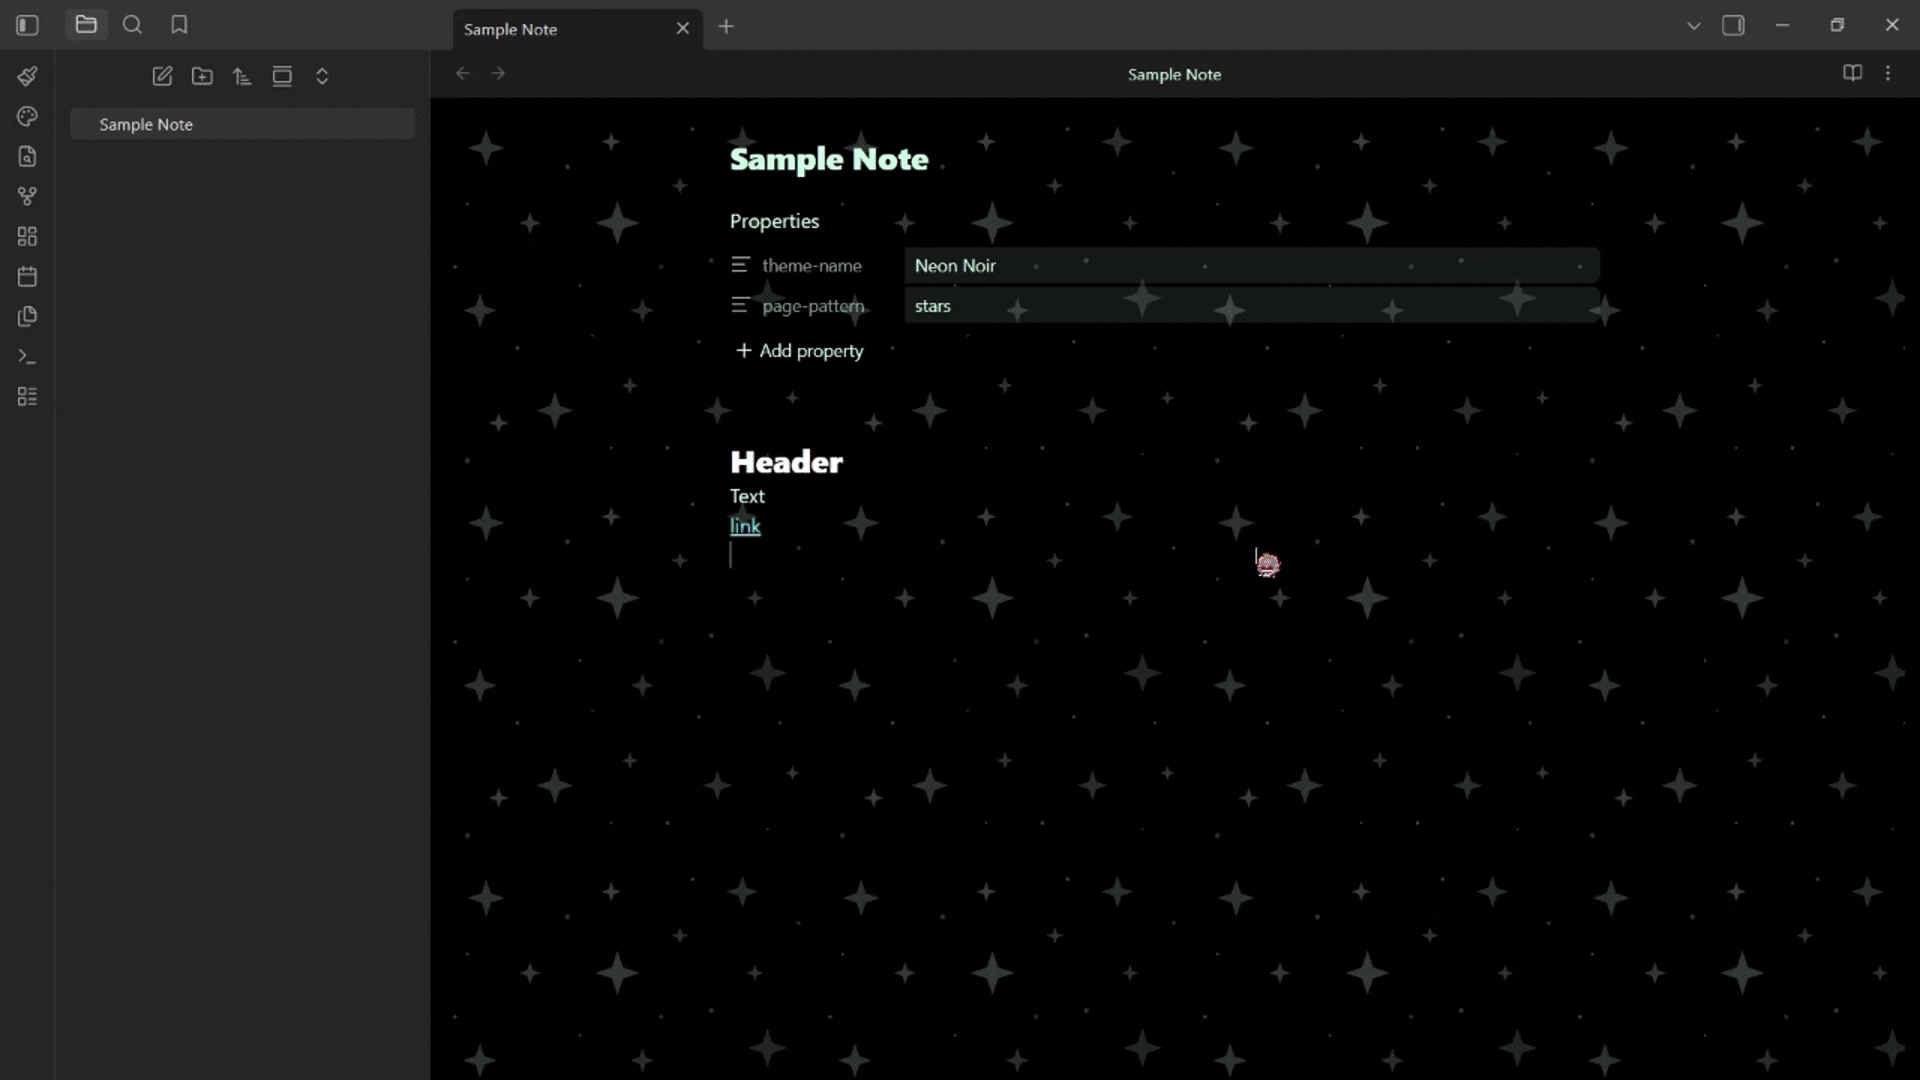Open the command palette terminal icon
The width and height of the screenshot is (1920, 1080).
[27, 356]
